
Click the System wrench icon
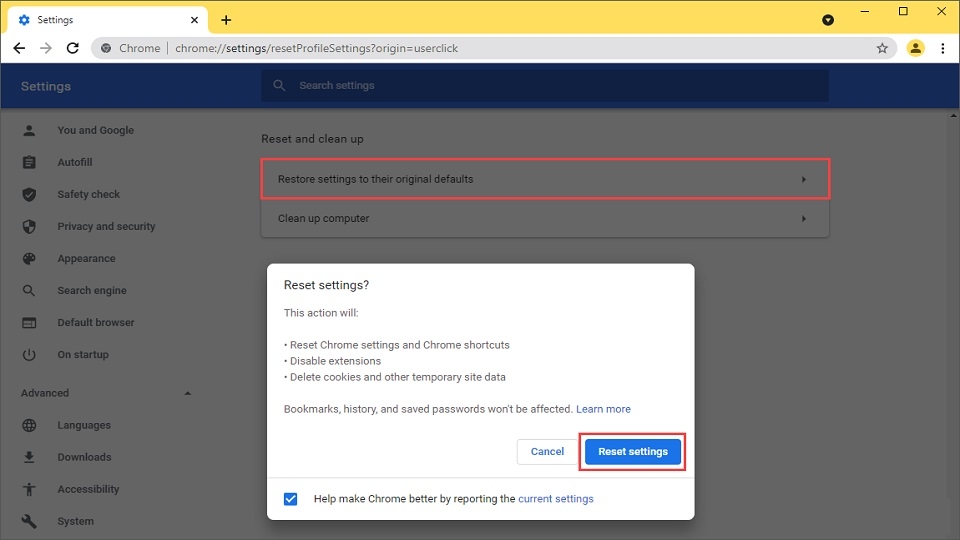(x=29, y=521)
